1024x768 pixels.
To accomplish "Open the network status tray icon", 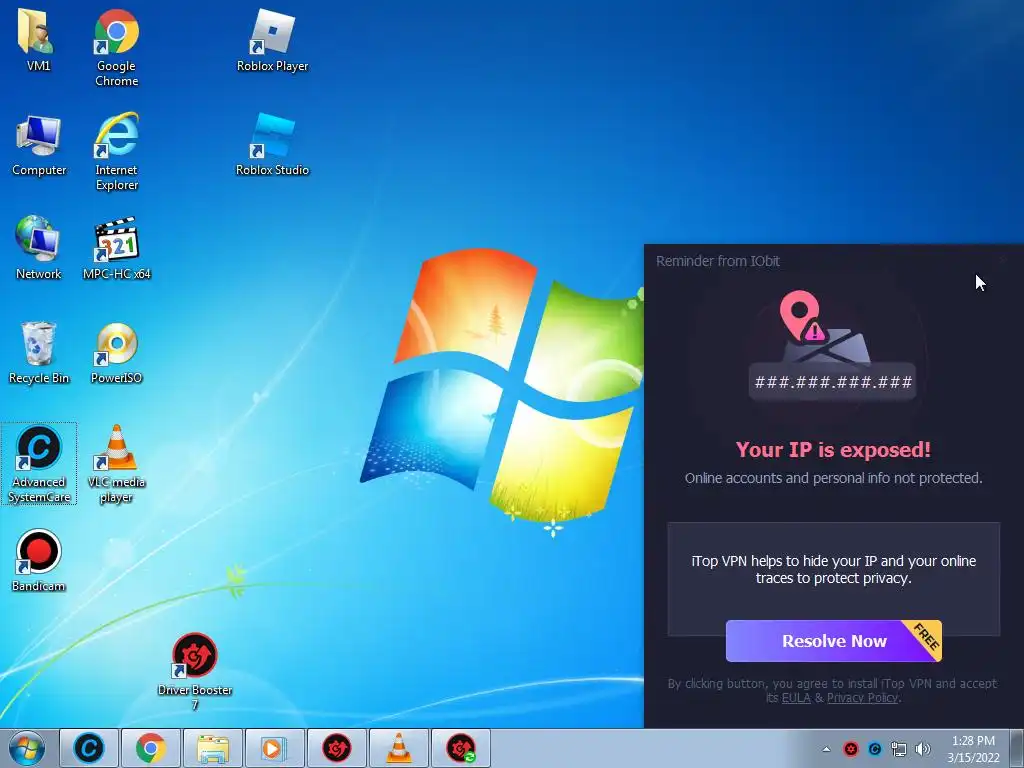I will 899,749.
